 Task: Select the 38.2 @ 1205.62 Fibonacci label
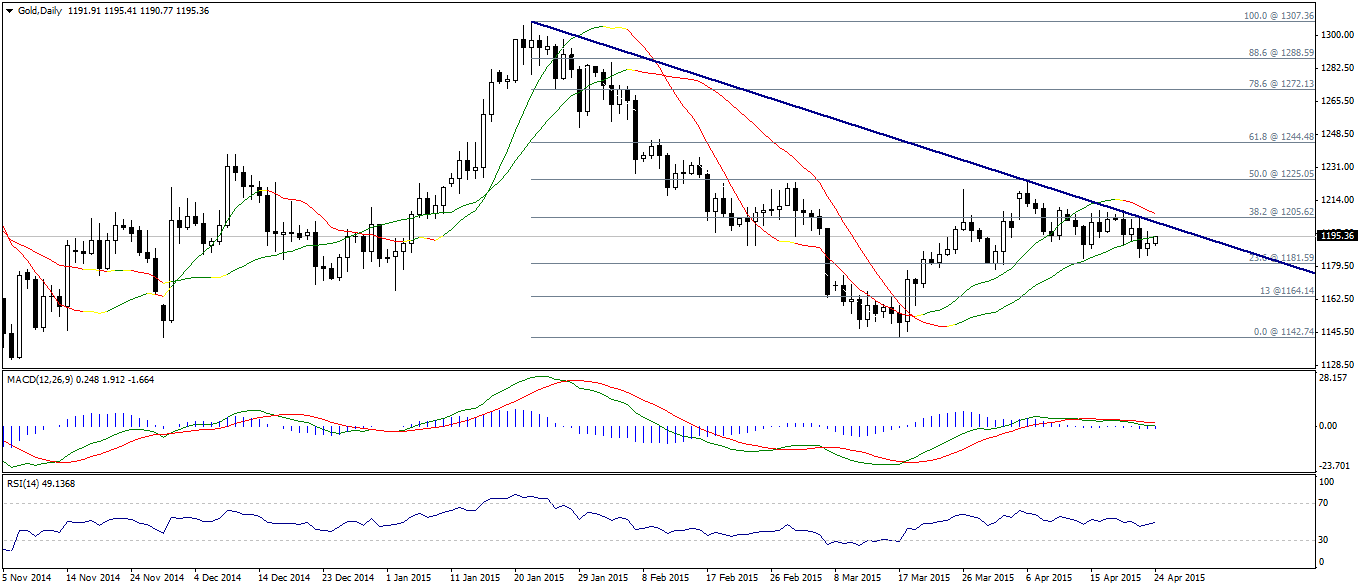coord(1279,212)
